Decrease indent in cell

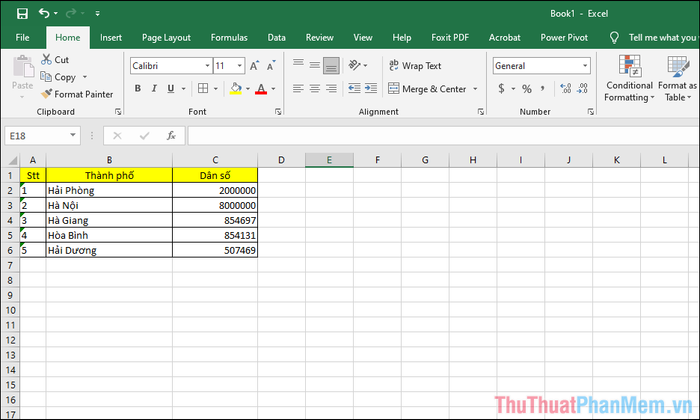click(354, 88)
